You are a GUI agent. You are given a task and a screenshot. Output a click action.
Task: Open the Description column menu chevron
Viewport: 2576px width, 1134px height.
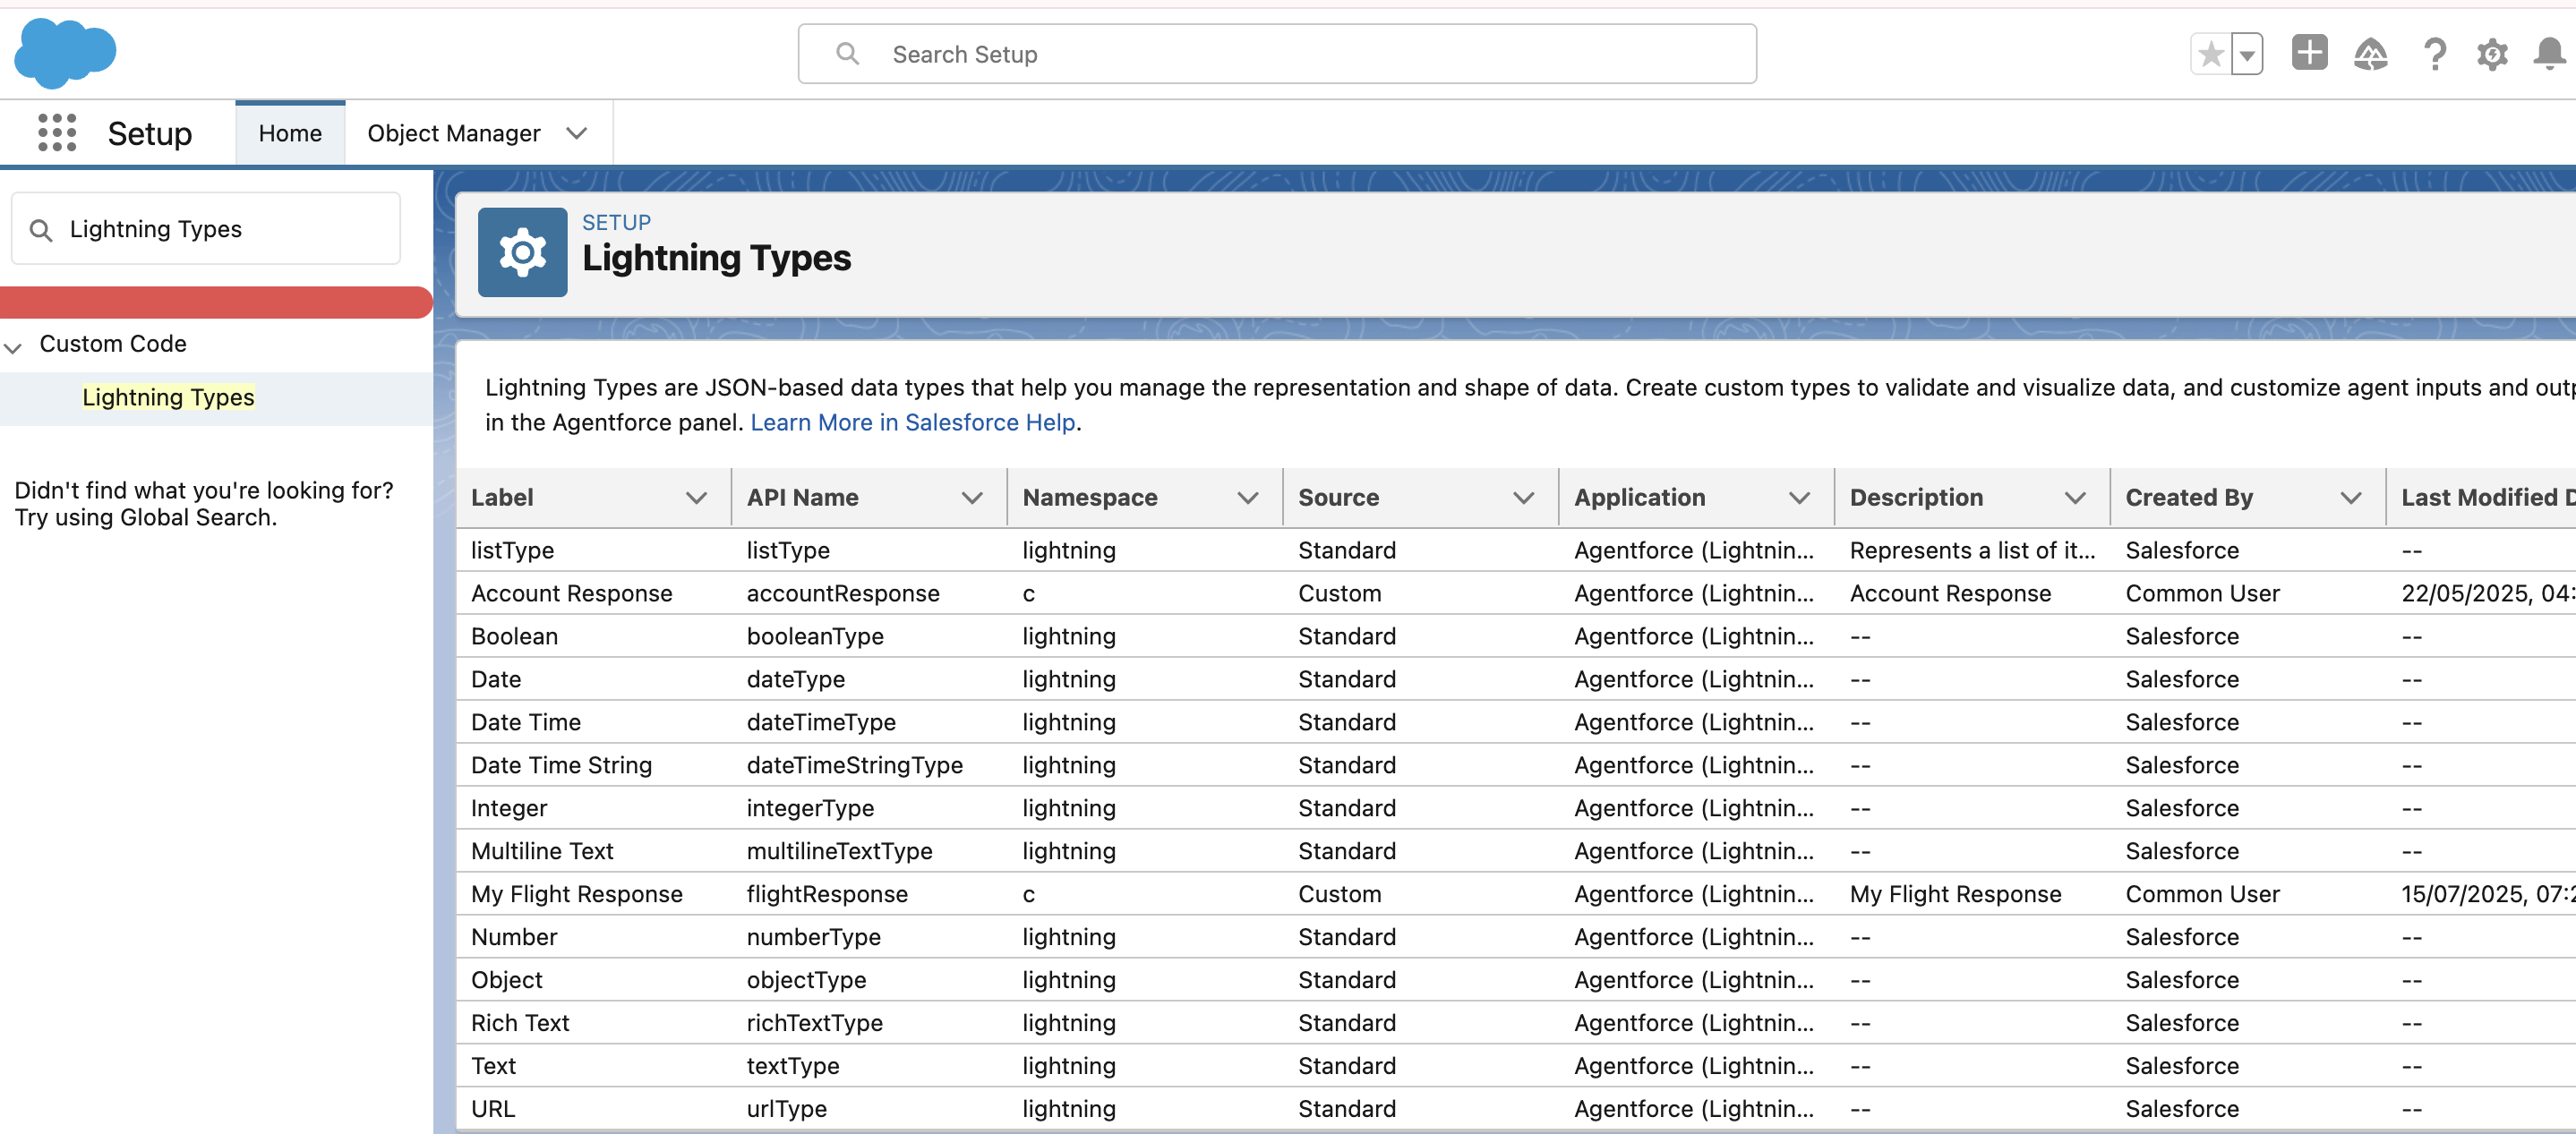coord(2076,498)
